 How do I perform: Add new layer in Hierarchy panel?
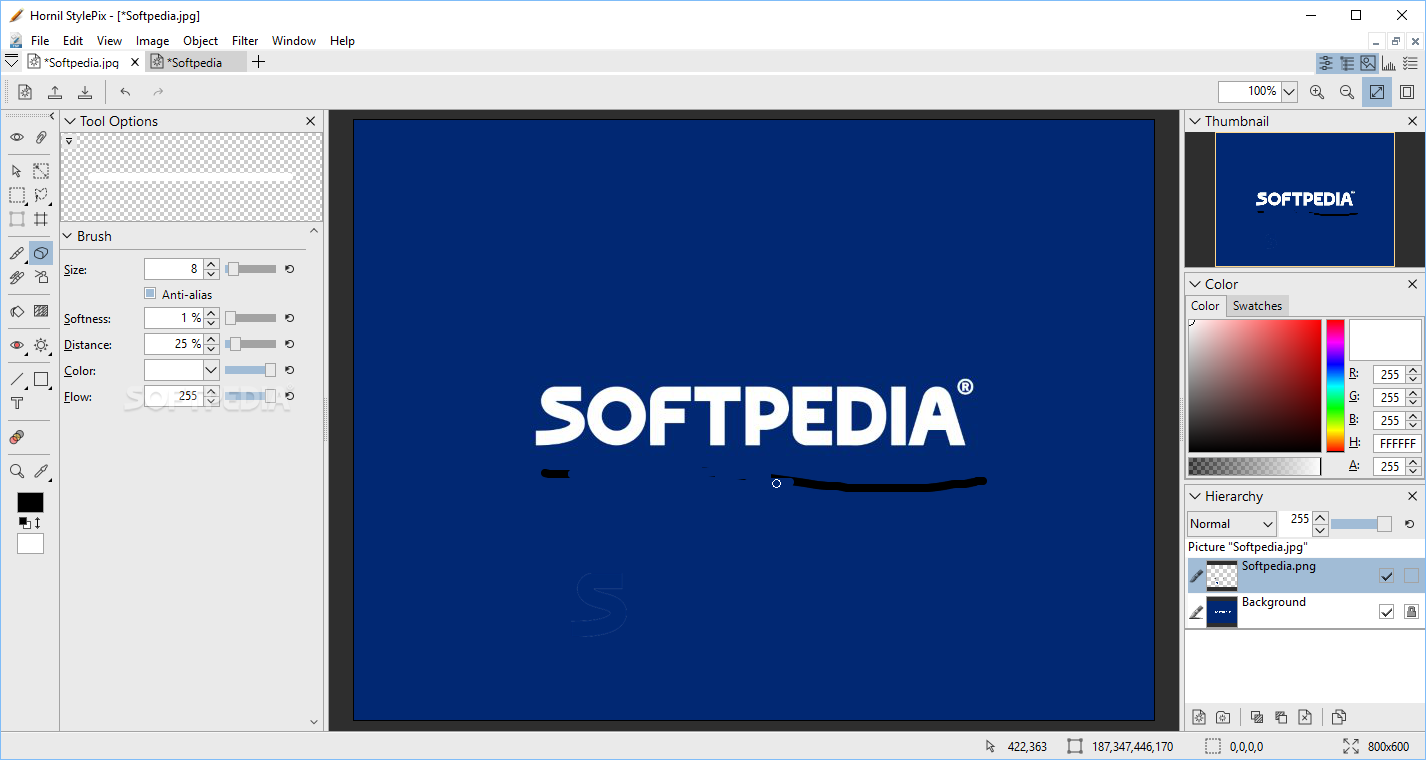click(x=1198, y=717)
